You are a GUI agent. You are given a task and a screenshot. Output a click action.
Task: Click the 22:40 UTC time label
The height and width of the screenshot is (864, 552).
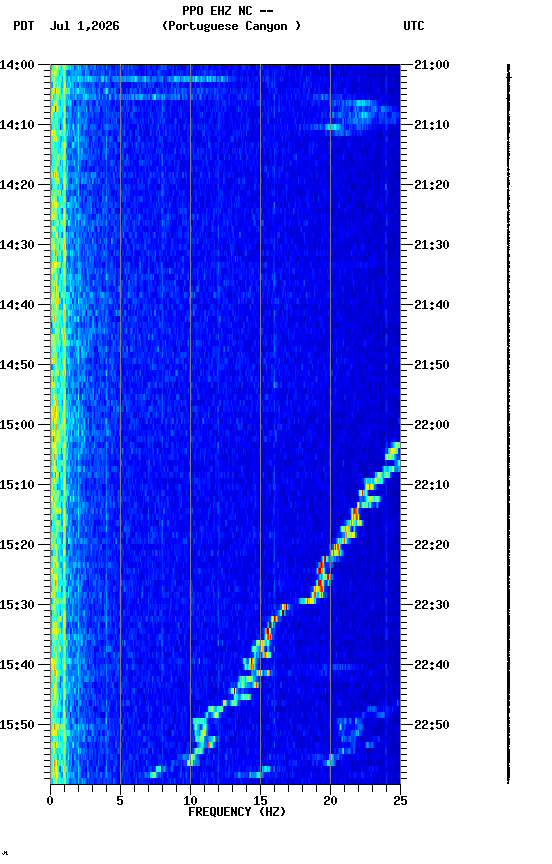(432, 666)
